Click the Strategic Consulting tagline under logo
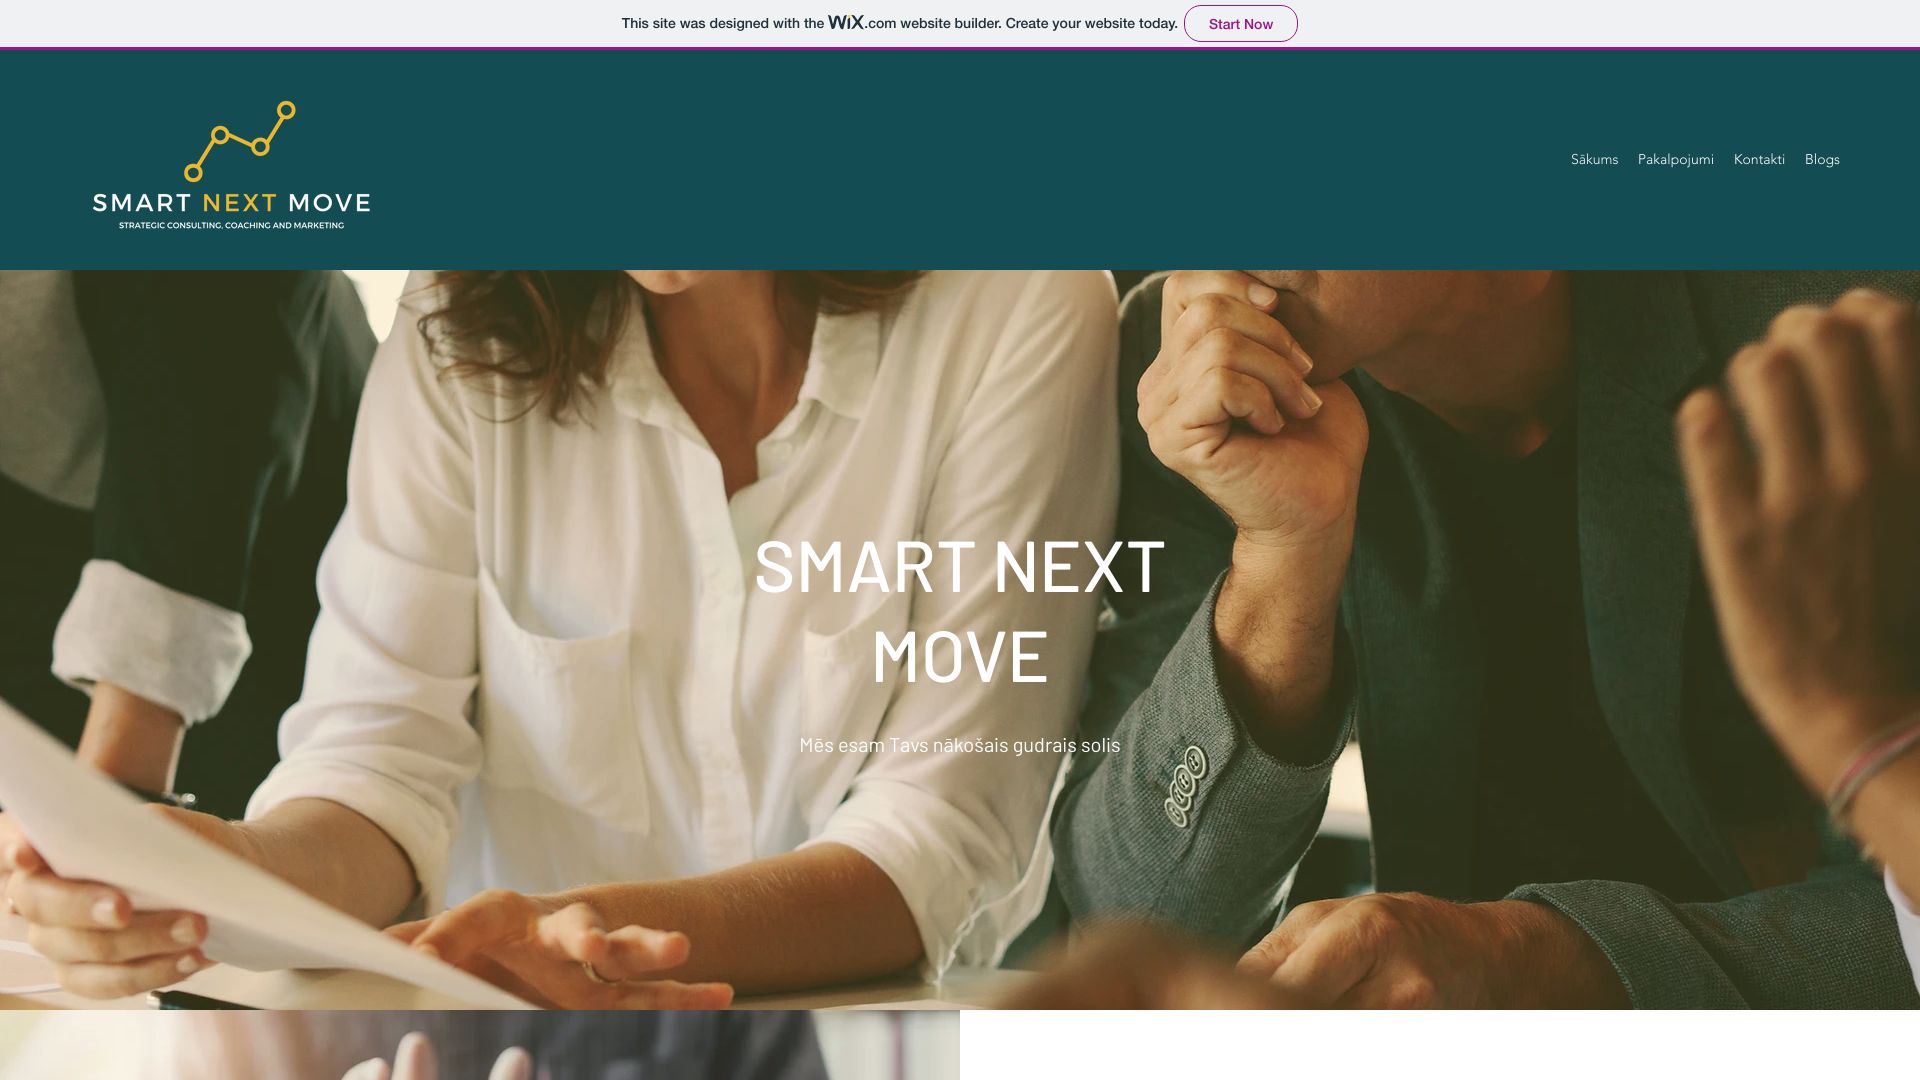 231,226
